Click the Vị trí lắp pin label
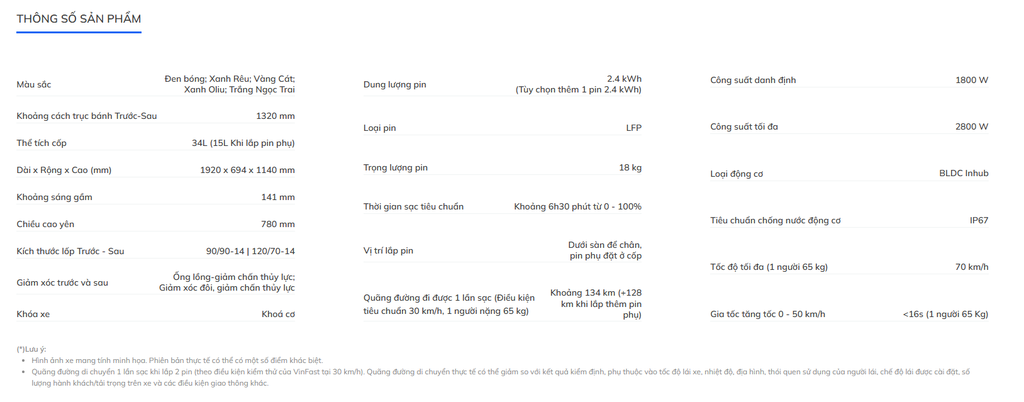The height and width of the screenshot is (402, 1024). pyautogui.click(x=388, y=250)
